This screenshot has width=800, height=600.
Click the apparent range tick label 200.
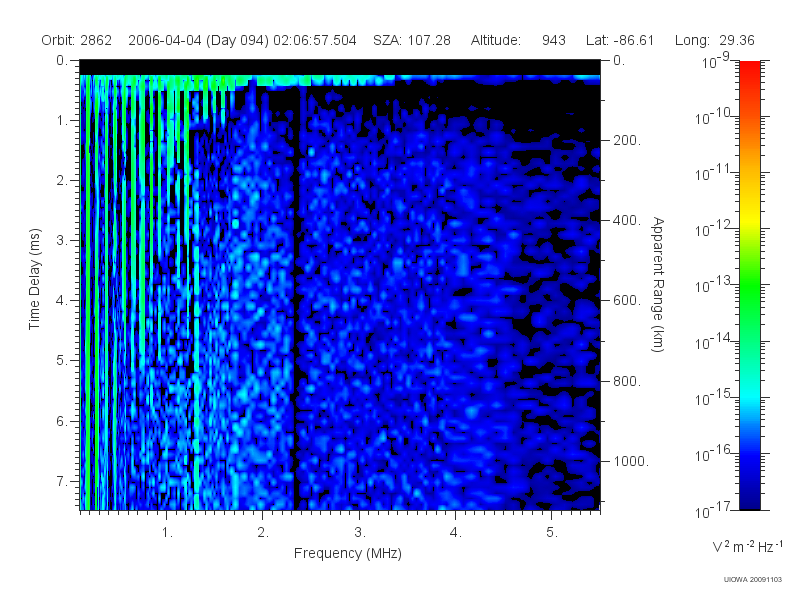pyautogui.click(x=627, y=140)
